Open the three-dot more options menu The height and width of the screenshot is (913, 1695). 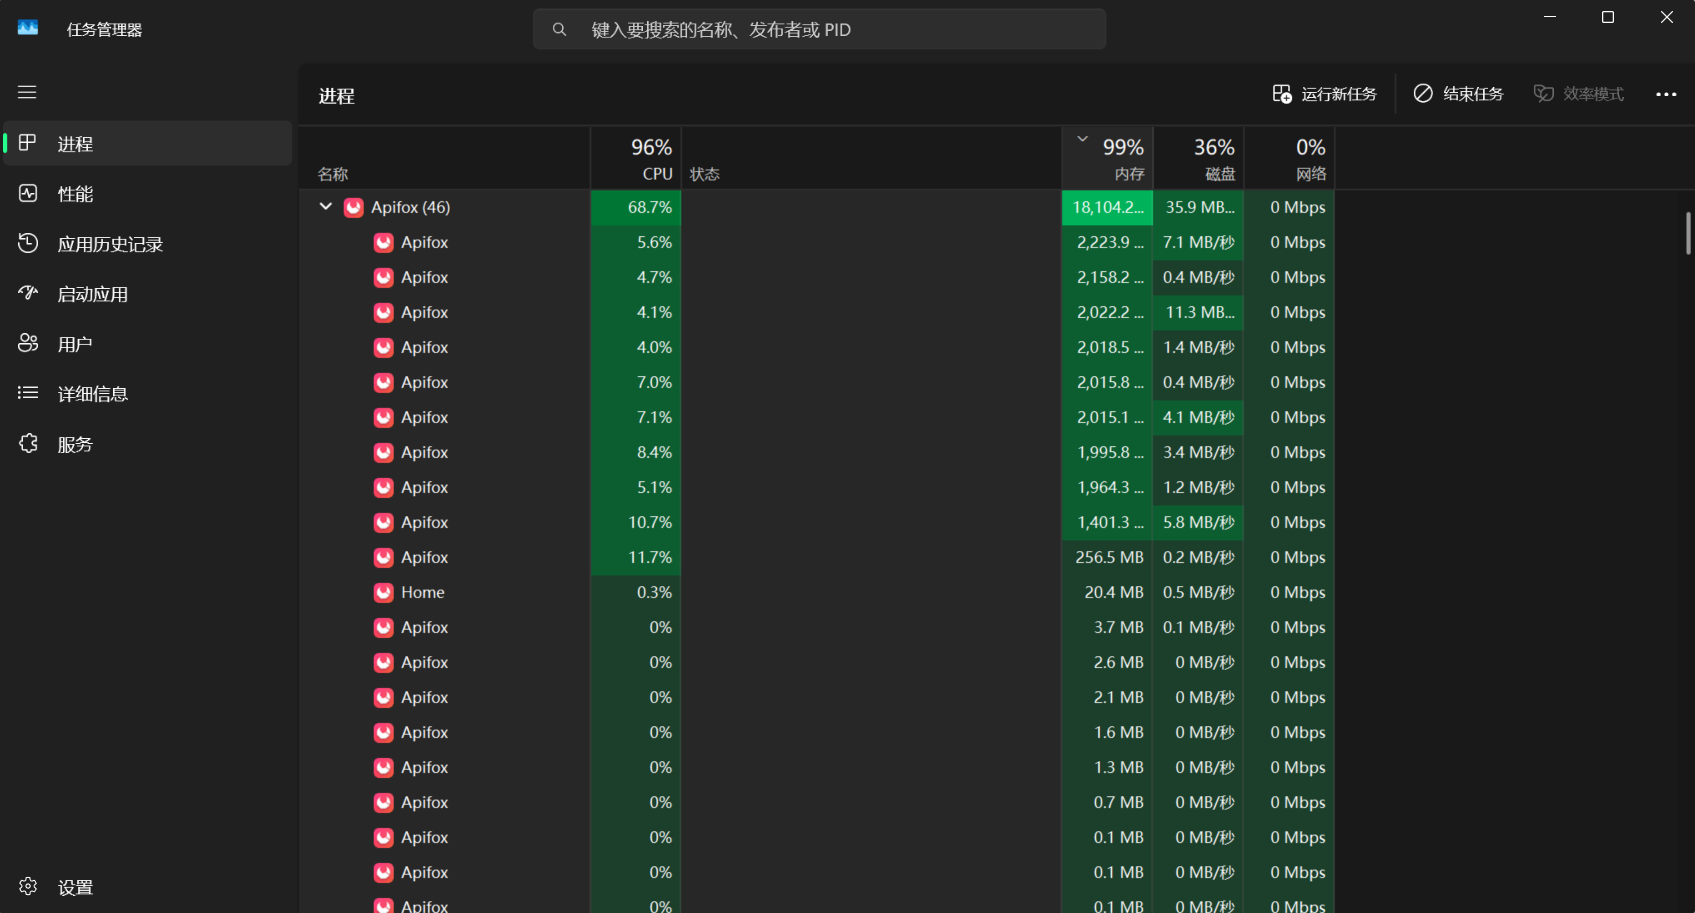pyautogui.click(x=1666, y=94)
